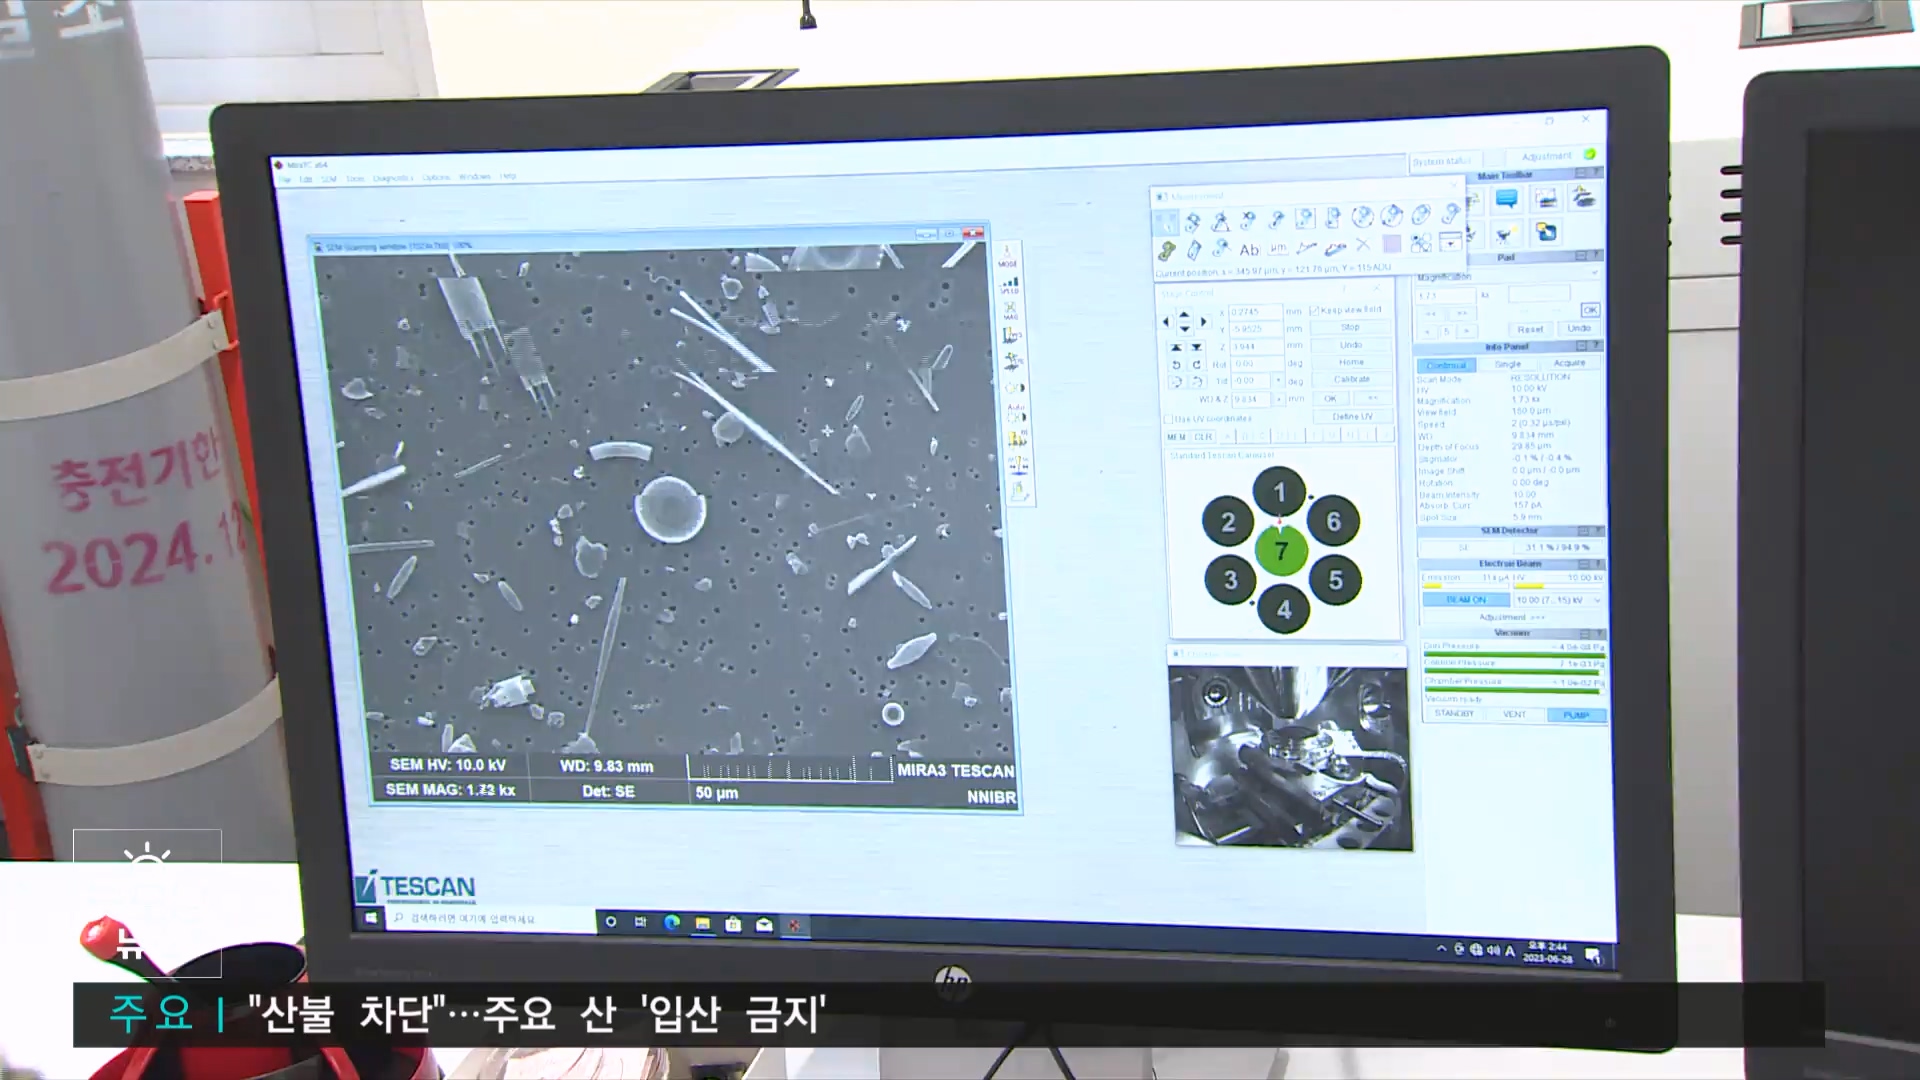Enable Use UV coordinates checkbox
Viewport: 1920px width, 1080px height.
tap(1168, 419)
